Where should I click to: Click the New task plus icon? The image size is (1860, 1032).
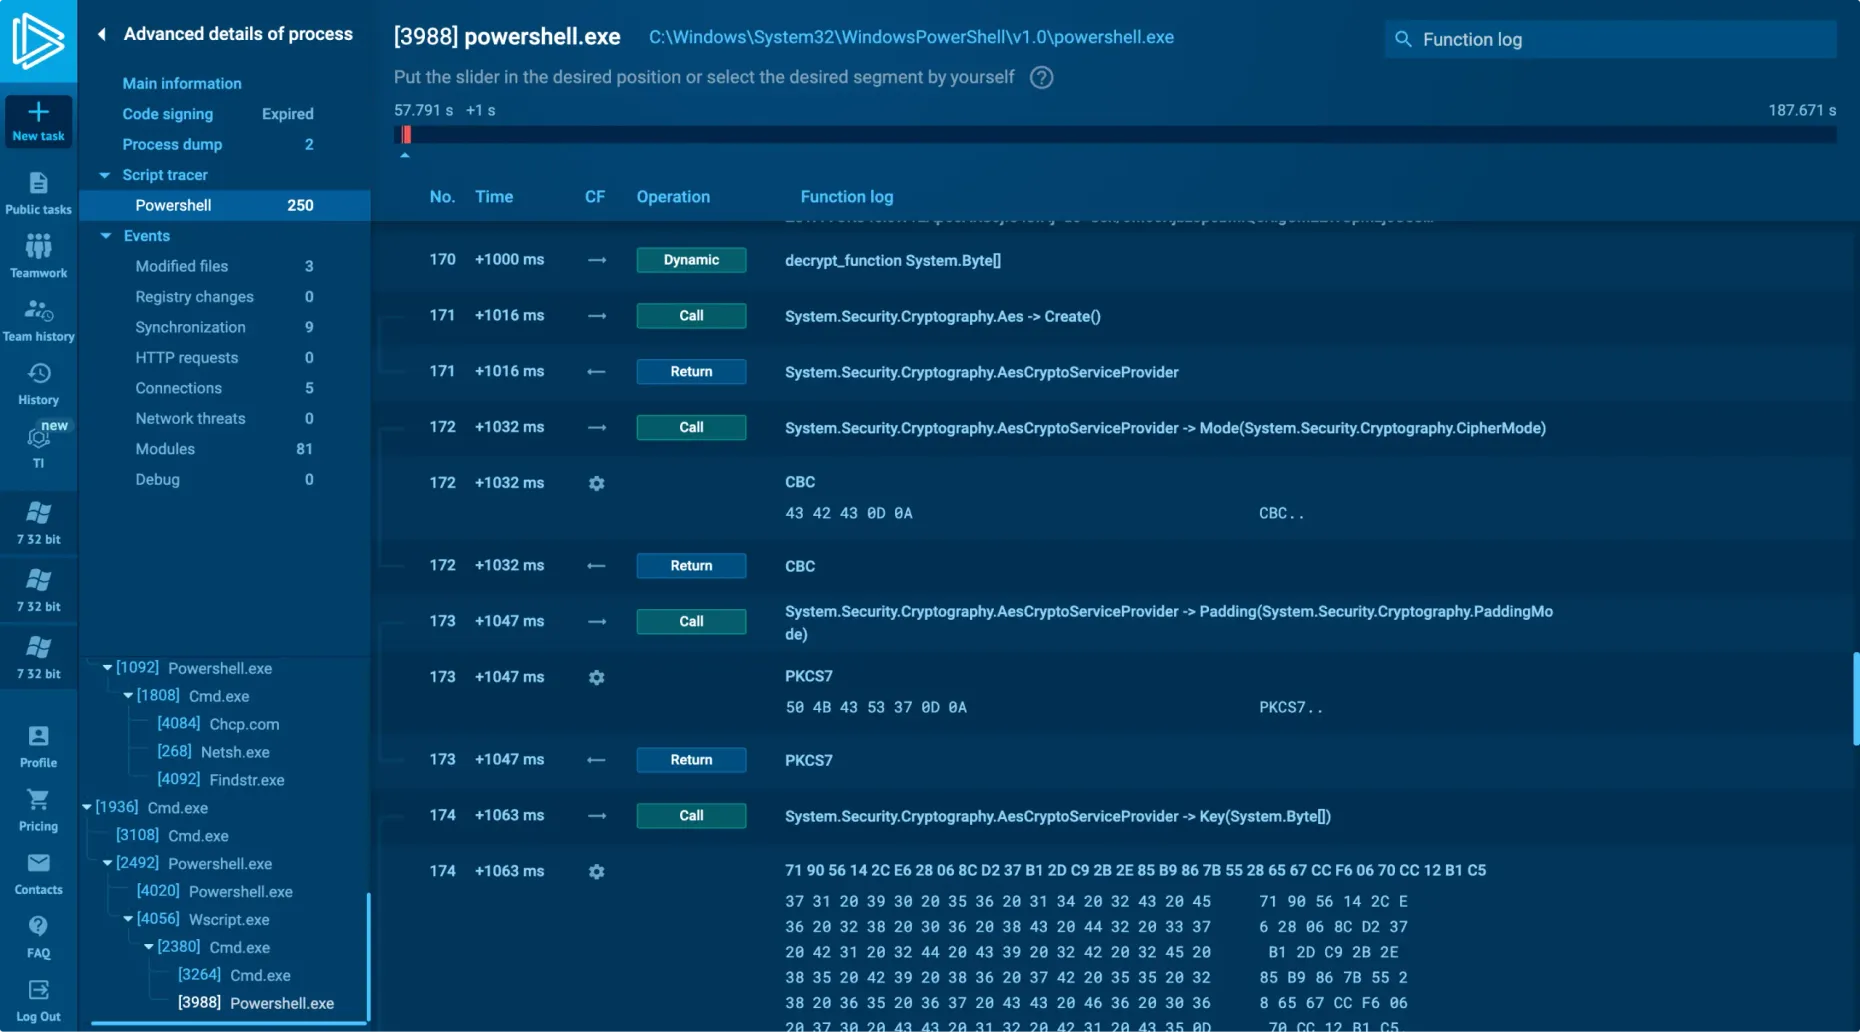pyautogui.click(x=38, y=113)
